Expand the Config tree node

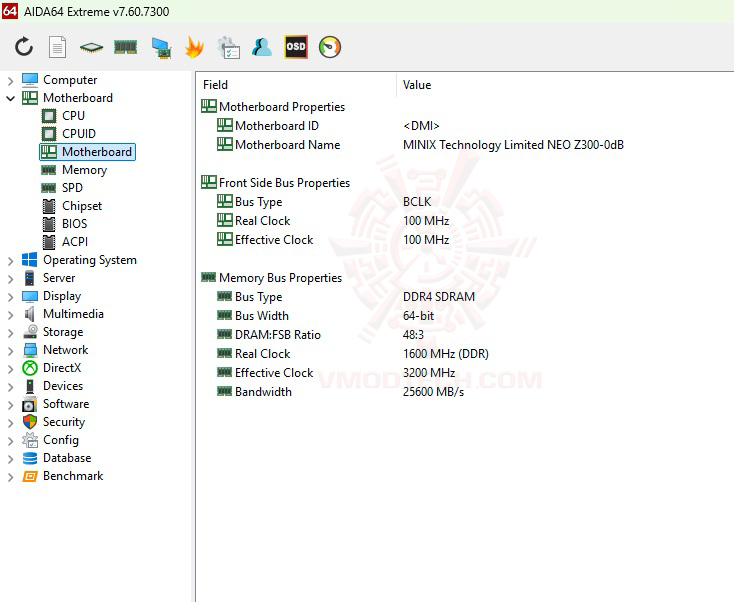click(x=10, y=441)
